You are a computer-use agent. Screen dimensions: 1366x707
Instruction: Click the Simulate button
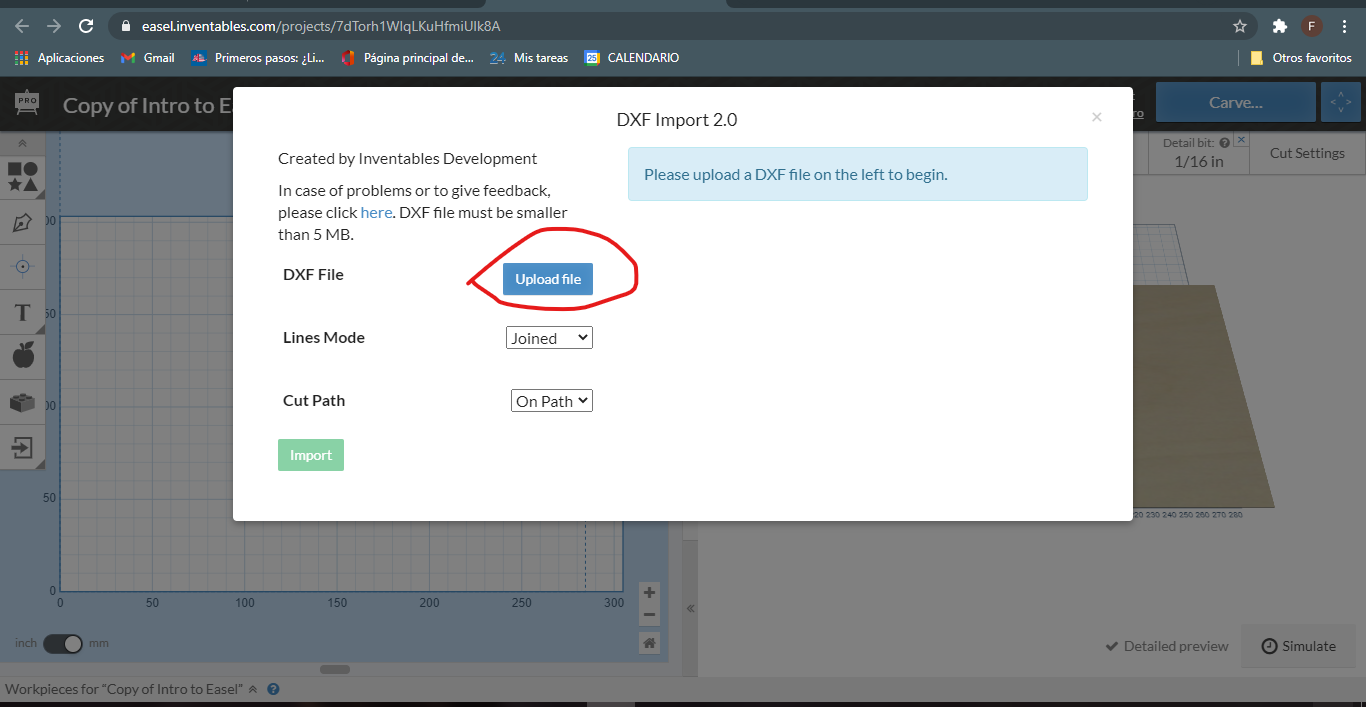pos(1298,646)
